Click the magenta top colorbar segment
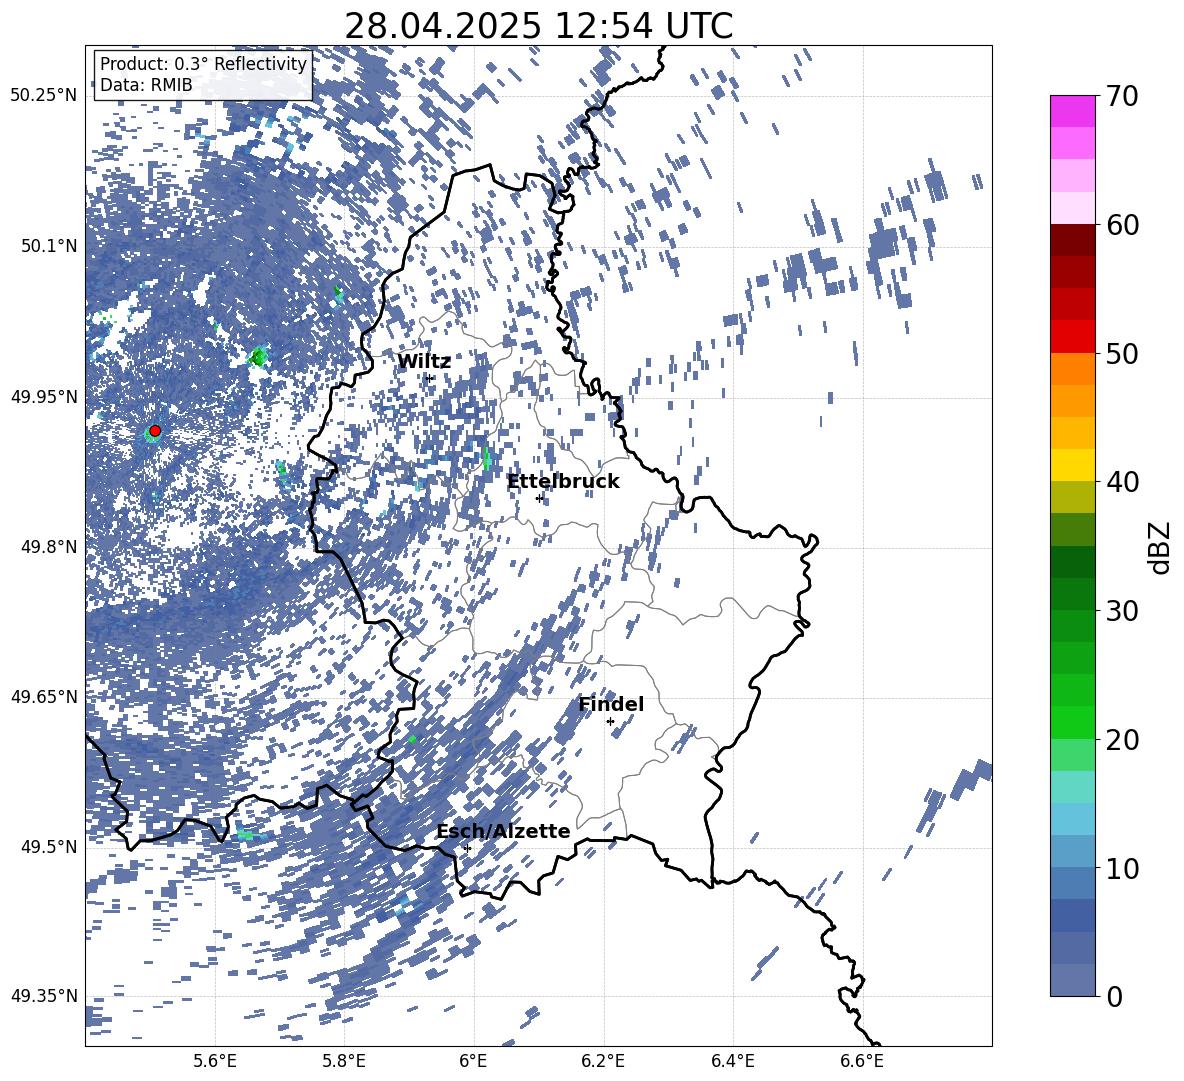1184x1081 pixels. pos(1072,112)
